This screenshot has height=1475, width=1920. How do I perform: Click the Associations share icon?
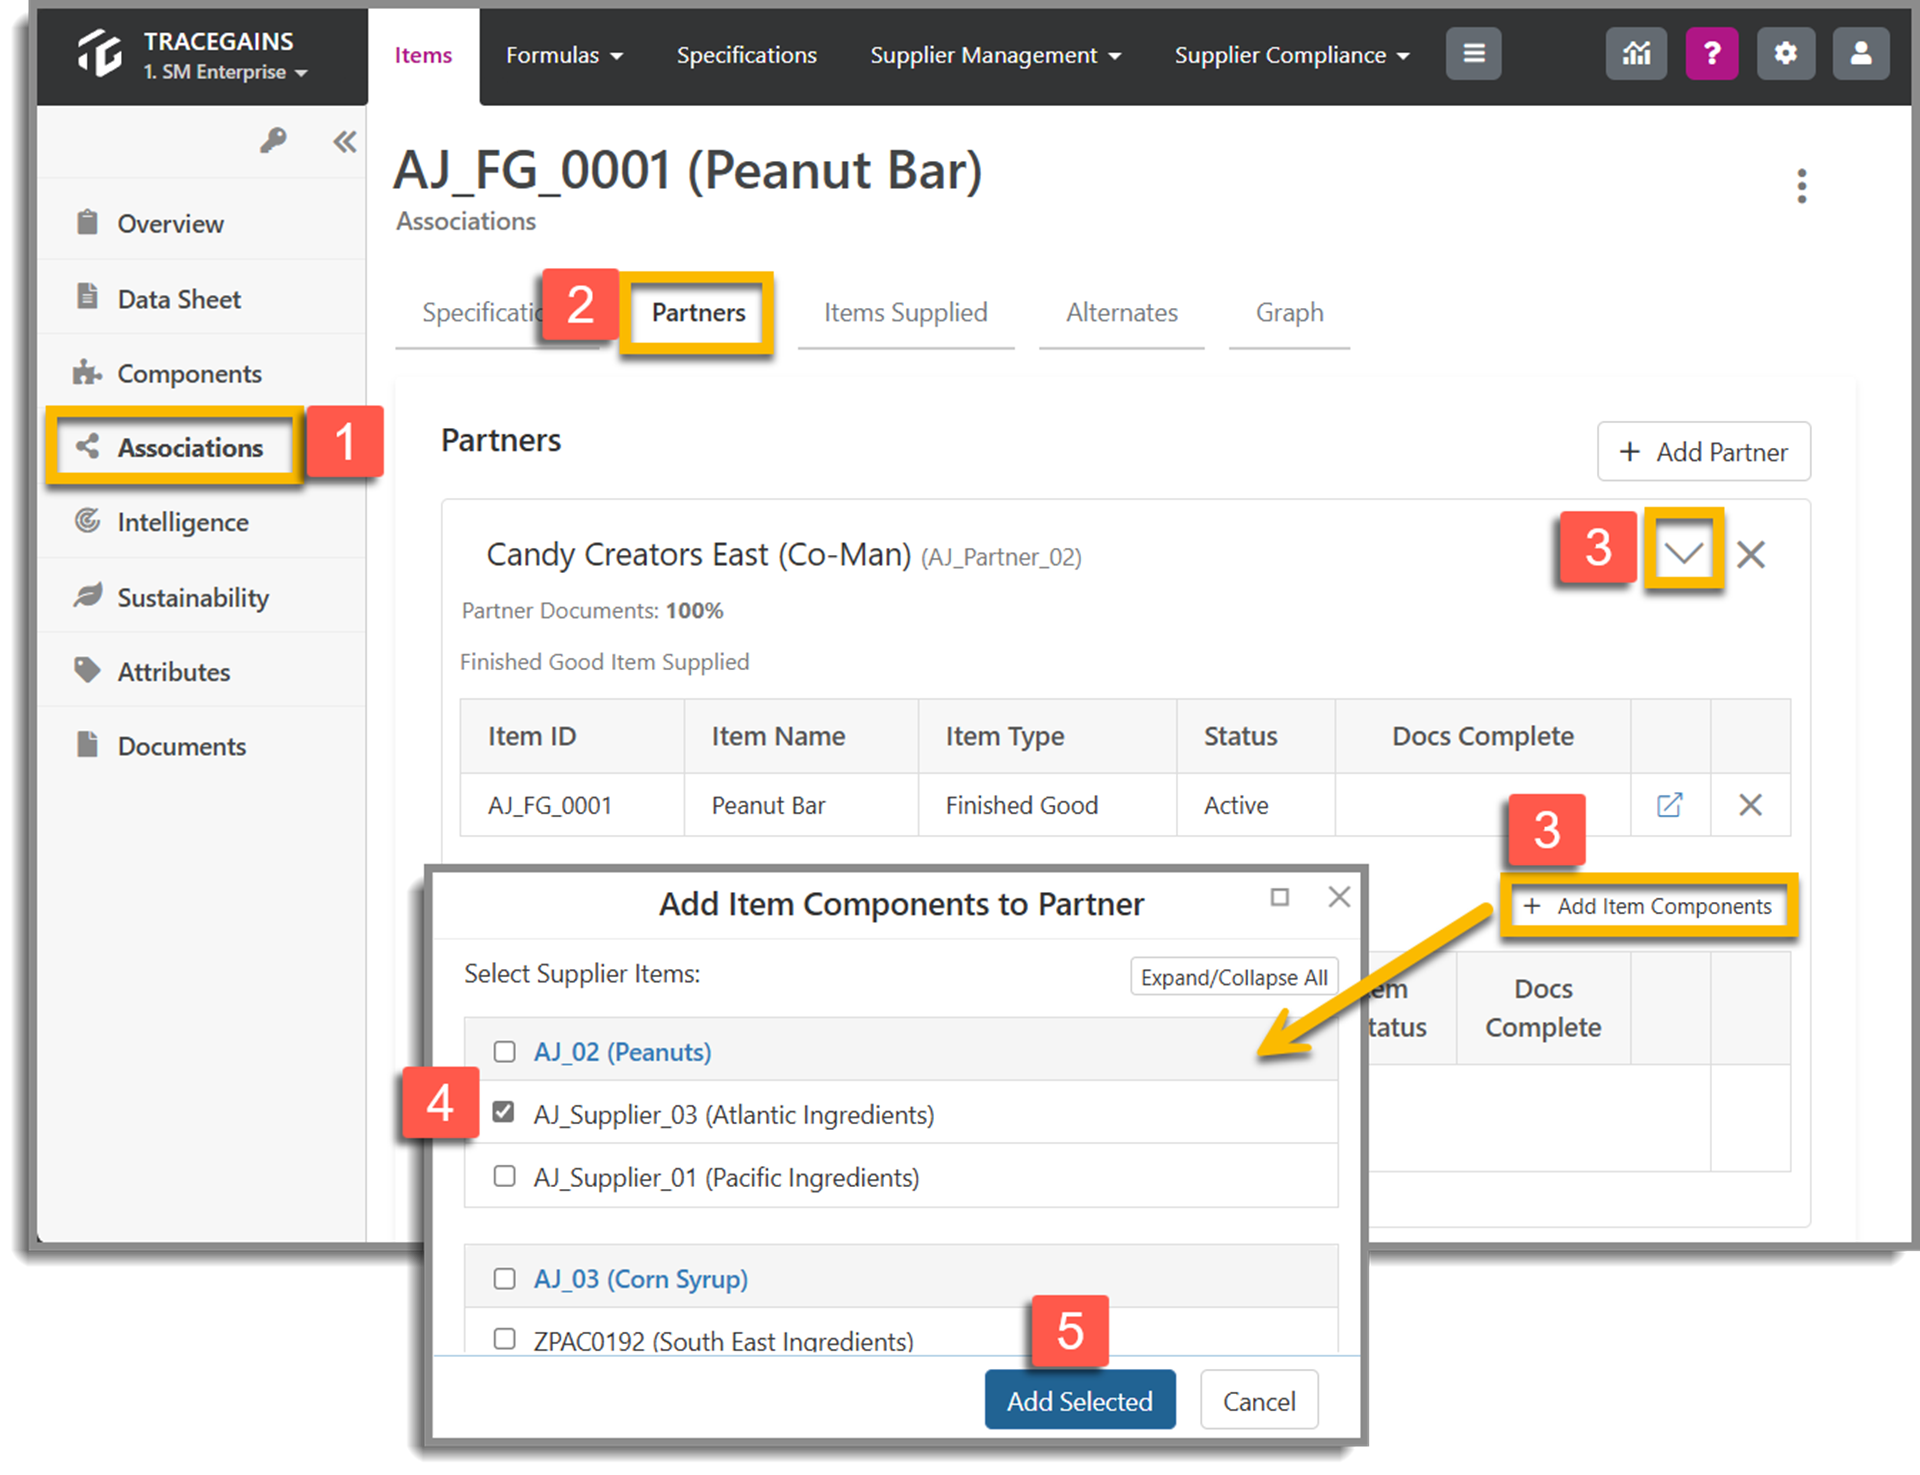(88, 446)
